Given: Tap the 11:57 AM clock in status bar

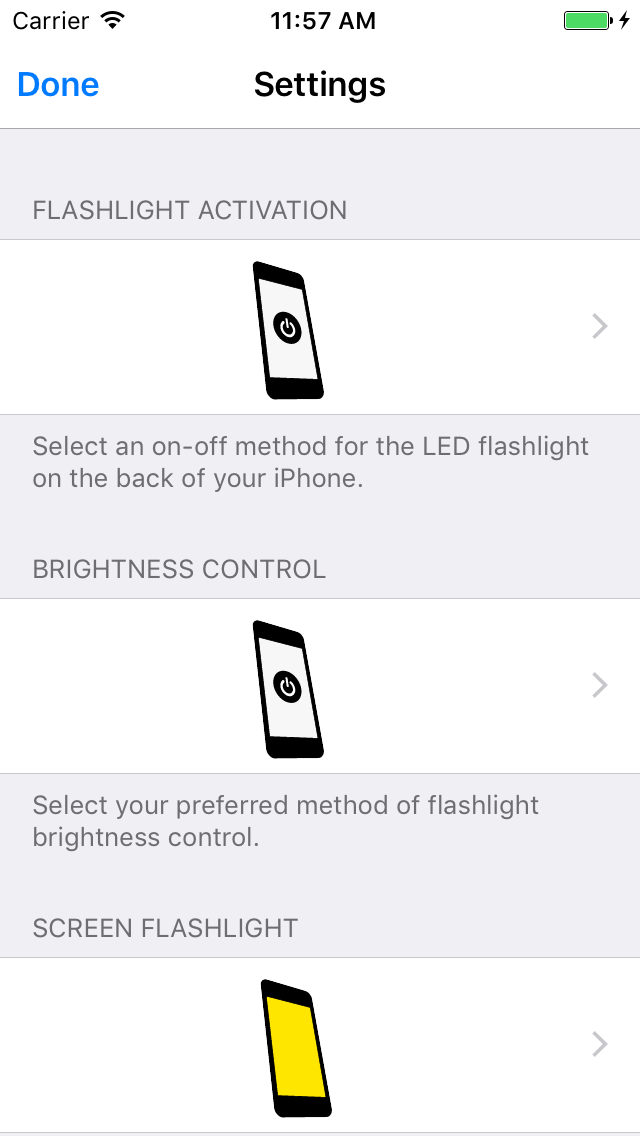Looking at the screenshot, I should [x=322, y=20].
